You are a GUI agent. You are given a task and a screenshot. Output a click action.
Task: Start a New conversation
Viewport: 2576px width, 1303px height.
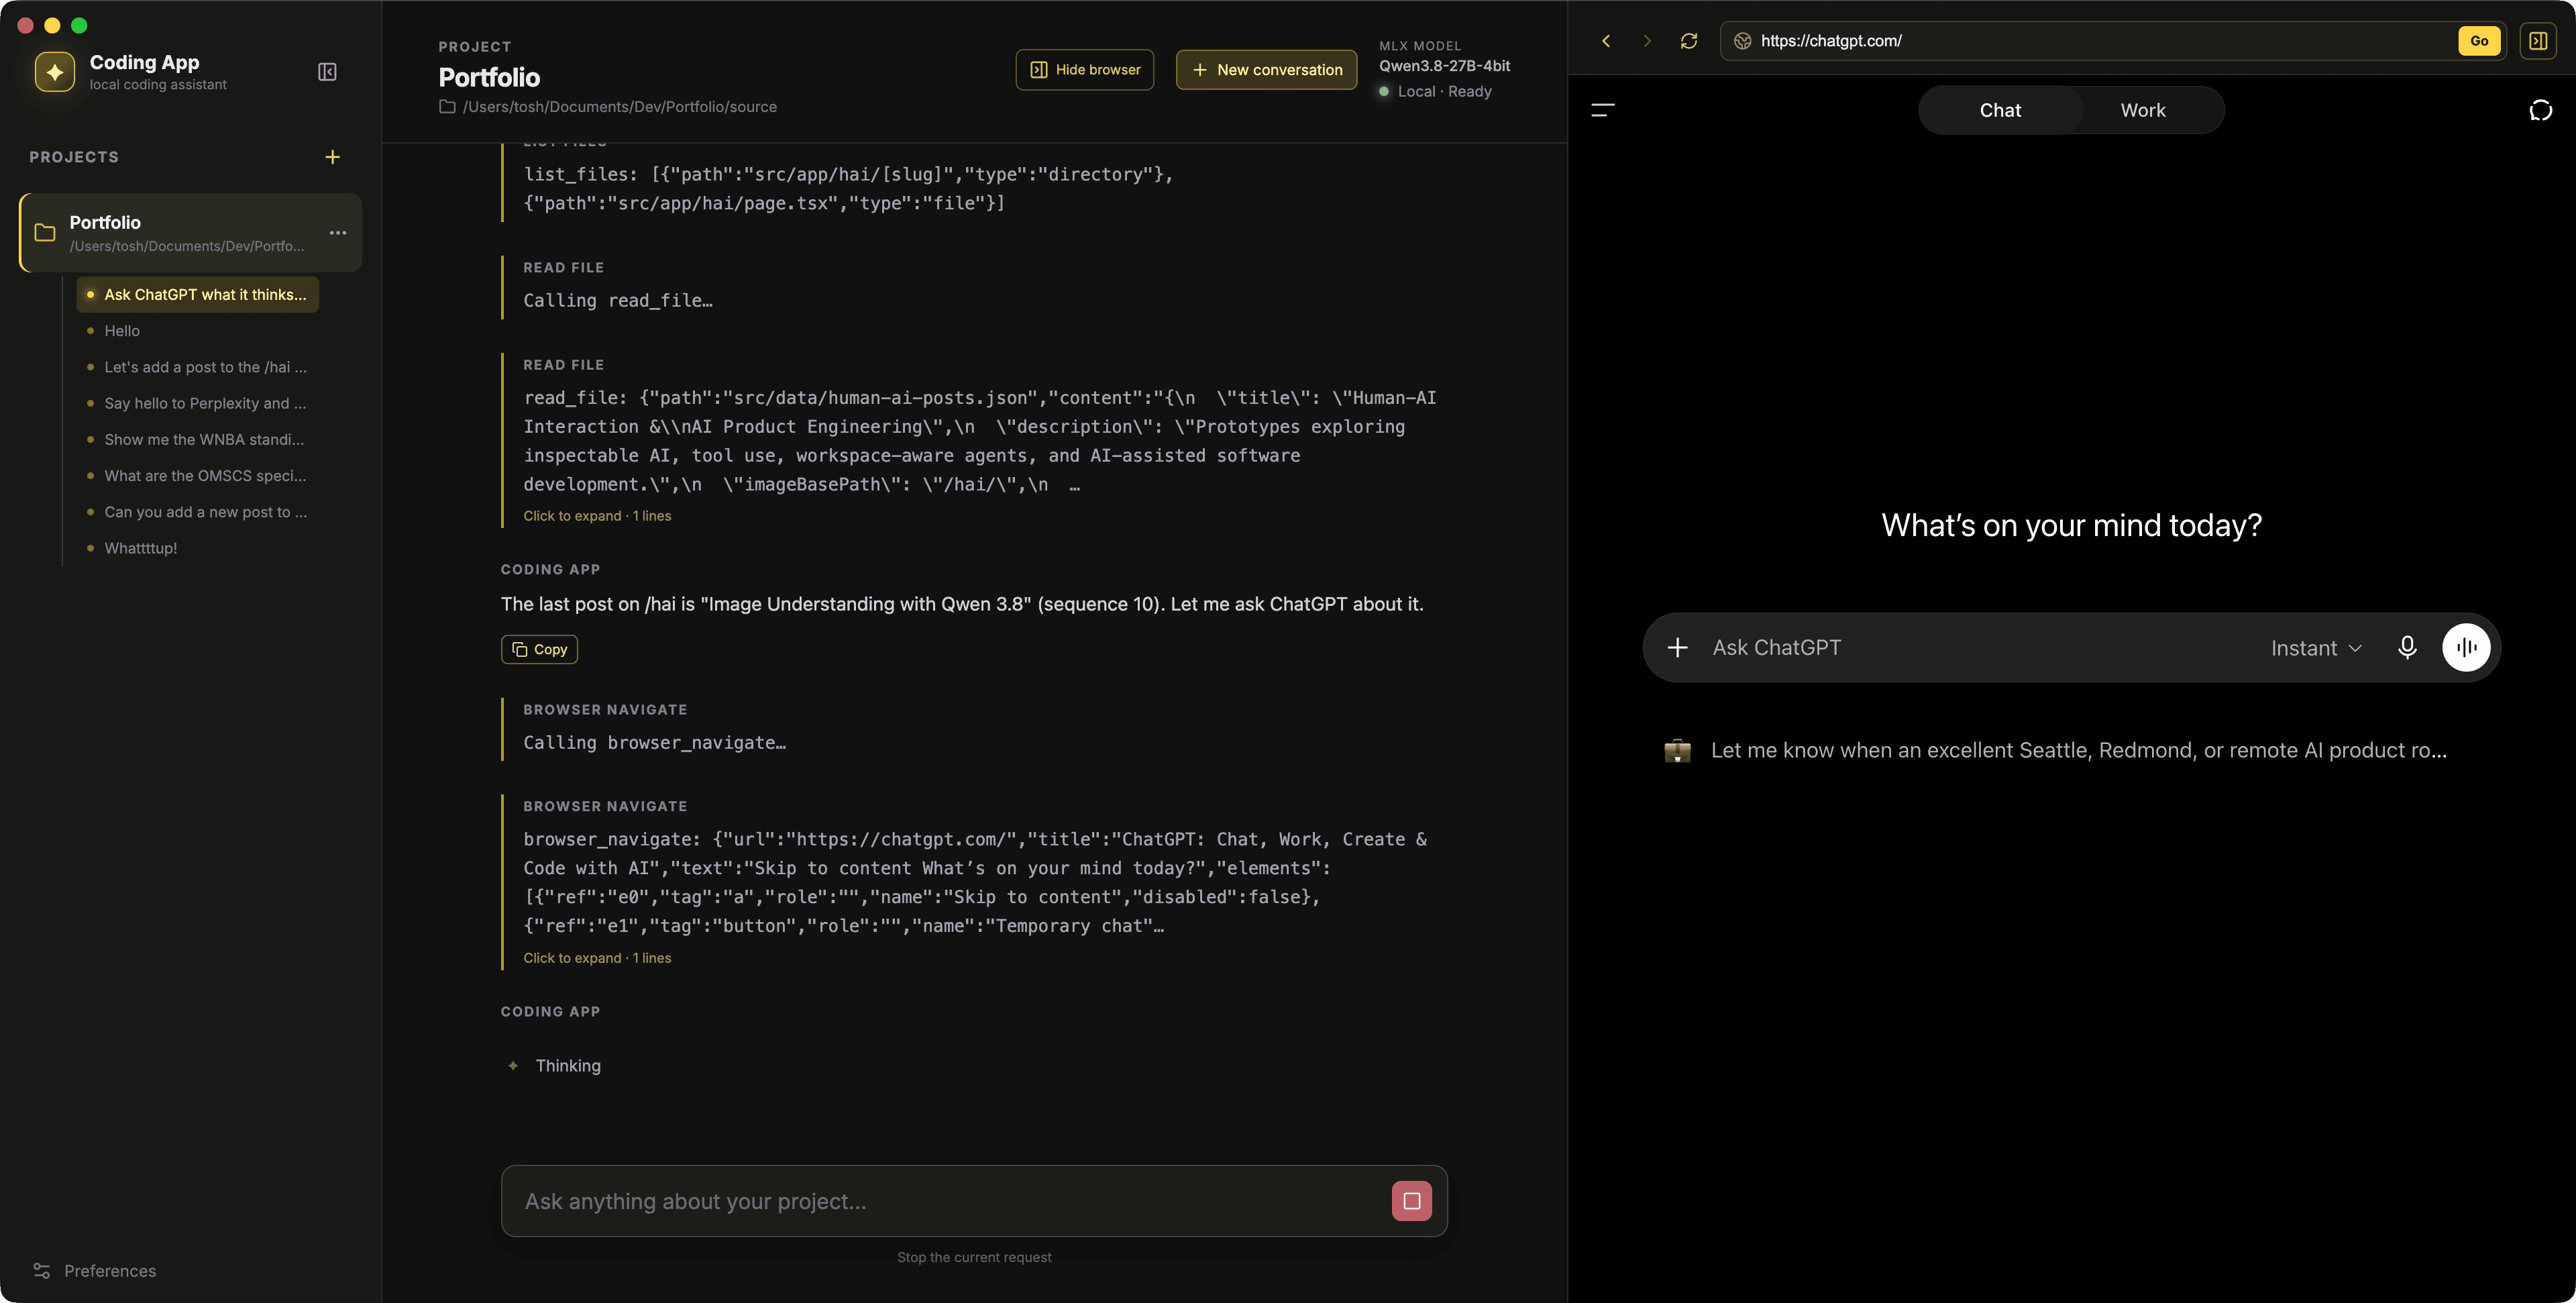coord(1266,70)
